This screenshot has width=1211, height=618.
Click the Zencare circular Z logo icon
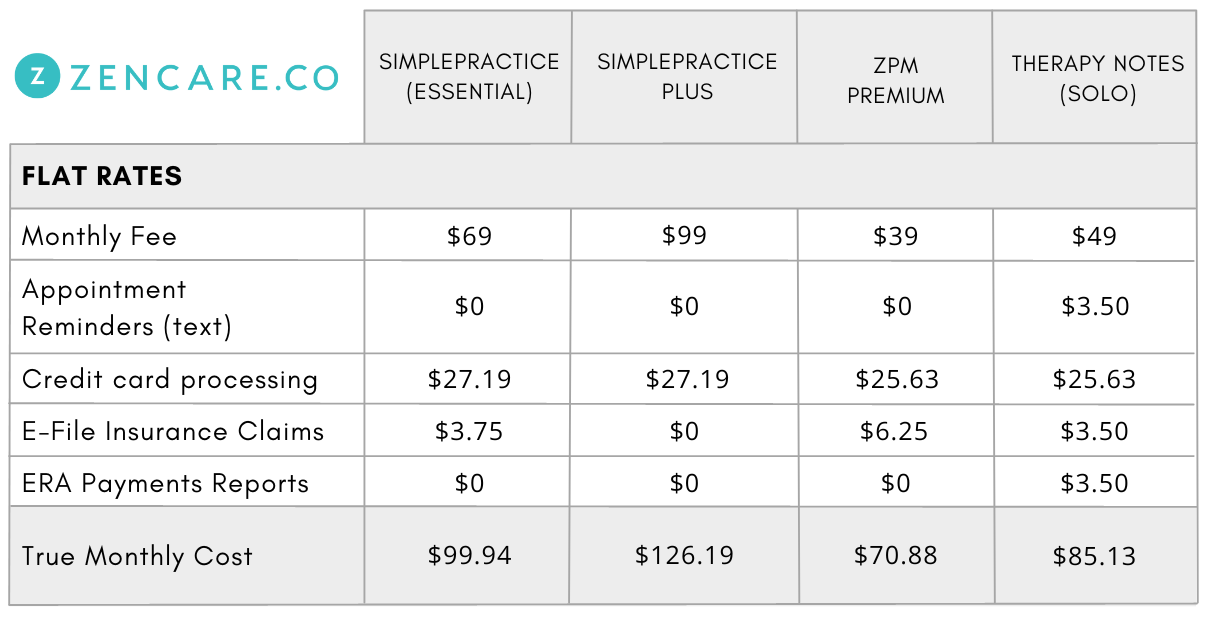pyautogui.click(x=37, y=77)
